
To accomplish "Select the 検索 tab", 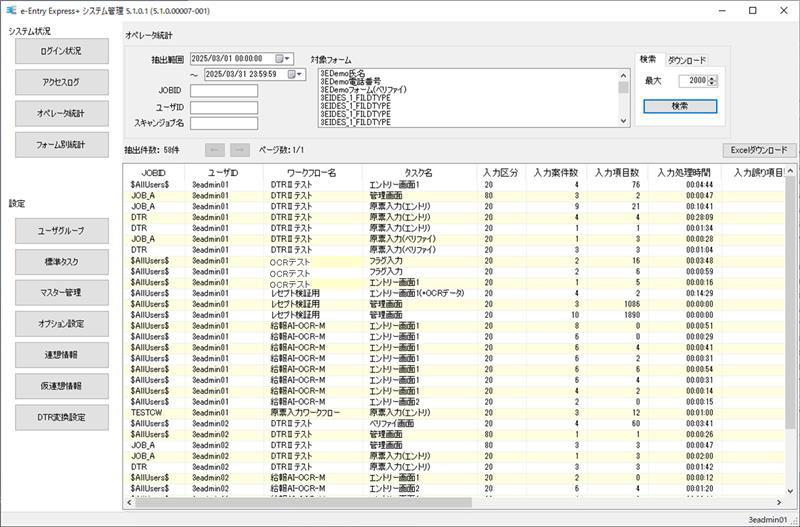I will click(648, 60).
